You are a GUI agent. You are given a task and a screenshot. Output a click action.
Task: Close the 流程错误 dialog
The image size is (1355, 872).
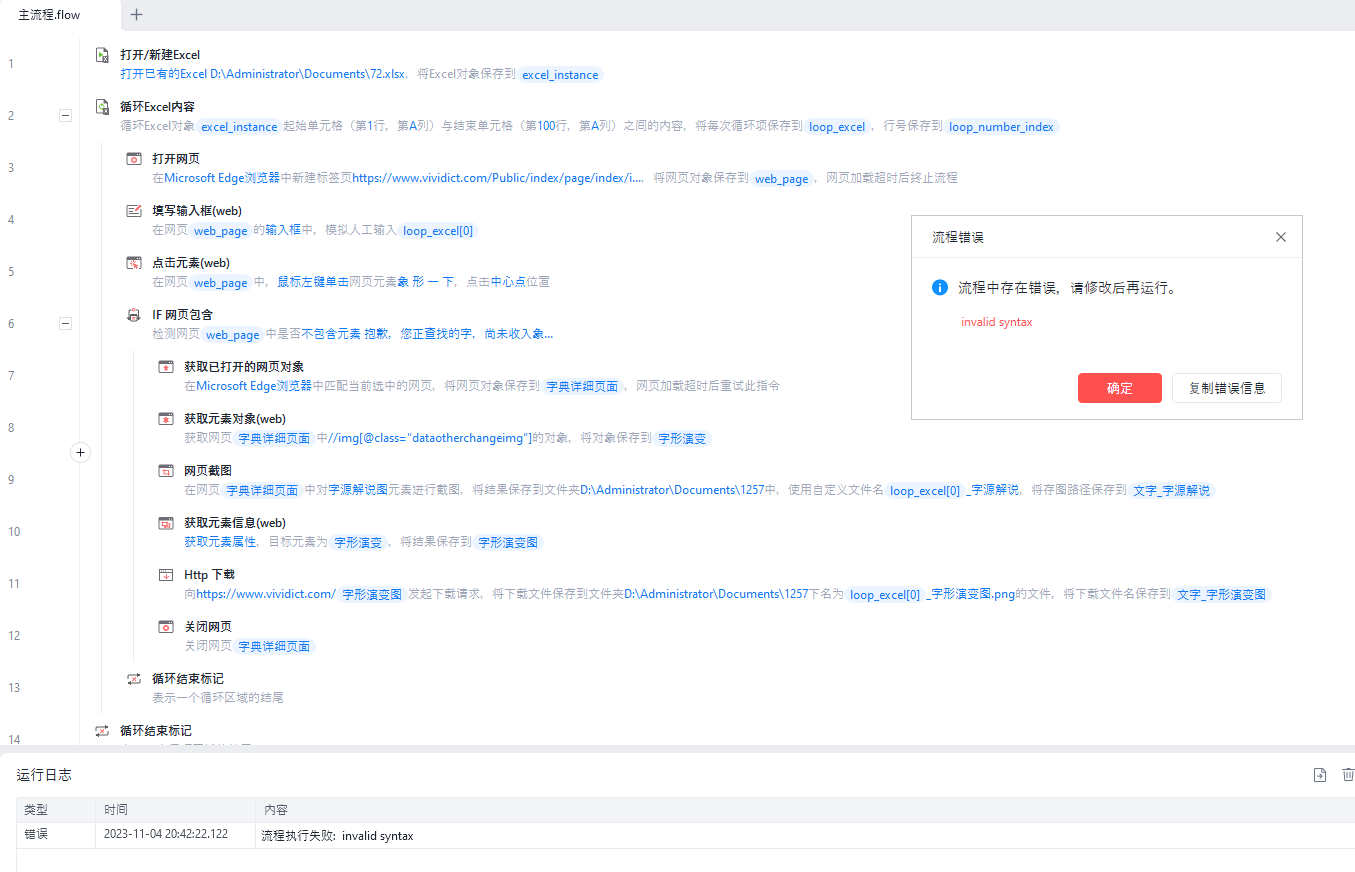coord(1281,237)
